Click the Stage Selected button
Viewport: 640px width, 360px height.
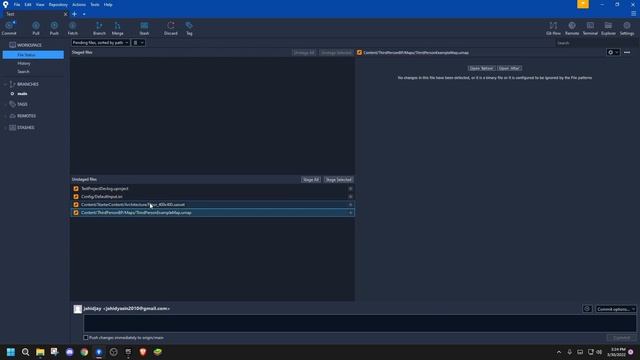click(338, 180)
